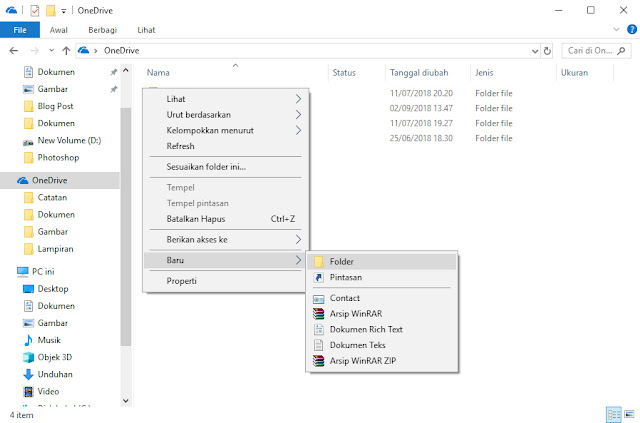
Task: Expand the Lihat context submenu
Action: (x=226, y=99)
